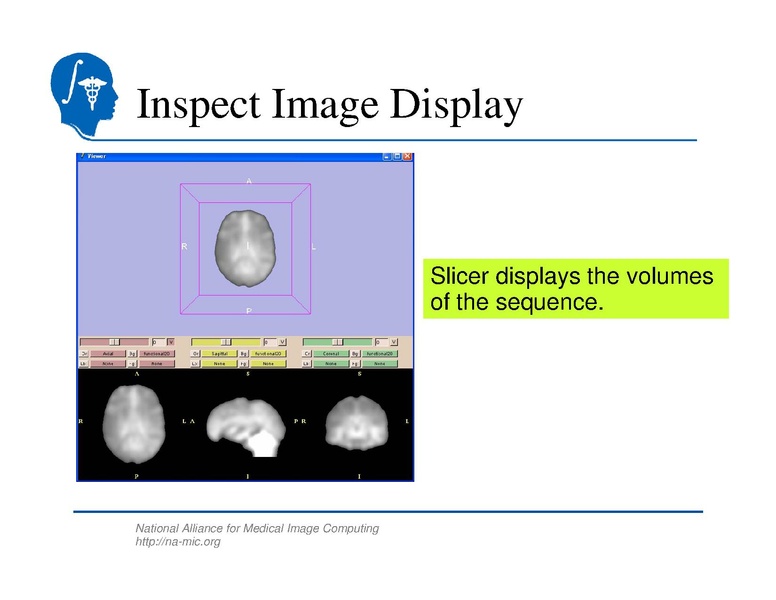Click the red axial slice offset field

[158, 342]
